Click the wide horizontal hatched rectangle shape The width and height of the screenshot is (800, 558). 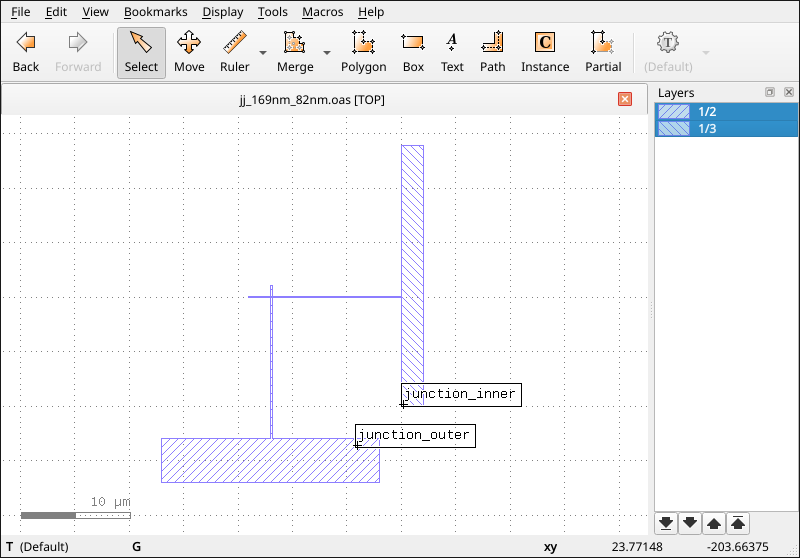(270, 460)
